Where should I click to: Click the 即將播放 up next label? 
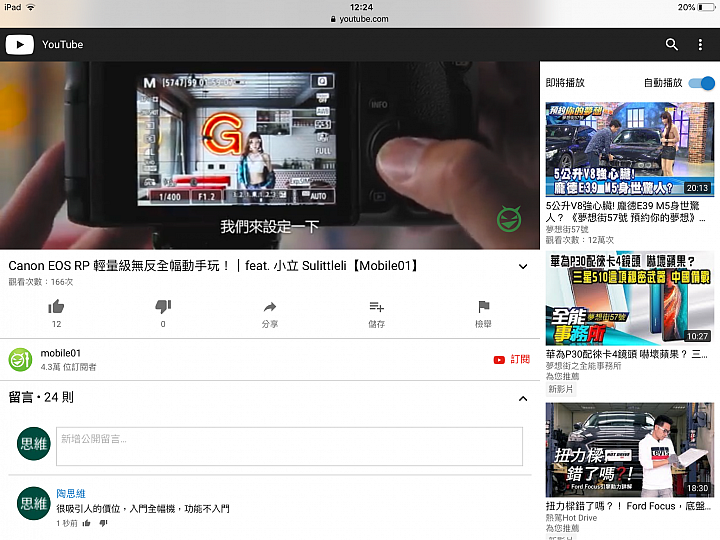pyautogui.click(x=565, y=83)
